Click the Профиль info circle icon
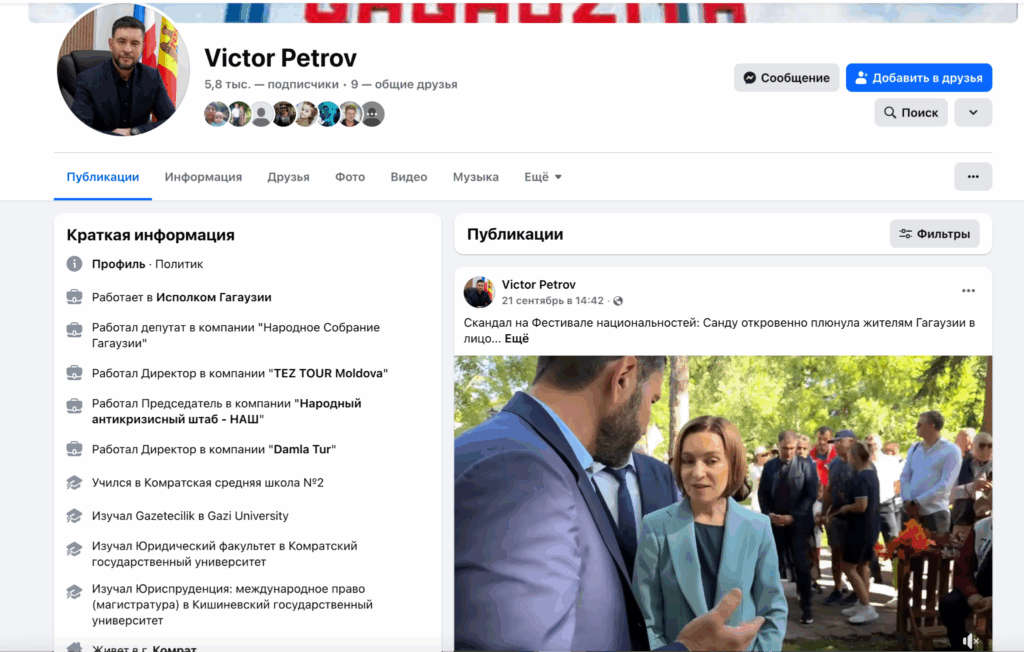 click(x=74, y=264)
